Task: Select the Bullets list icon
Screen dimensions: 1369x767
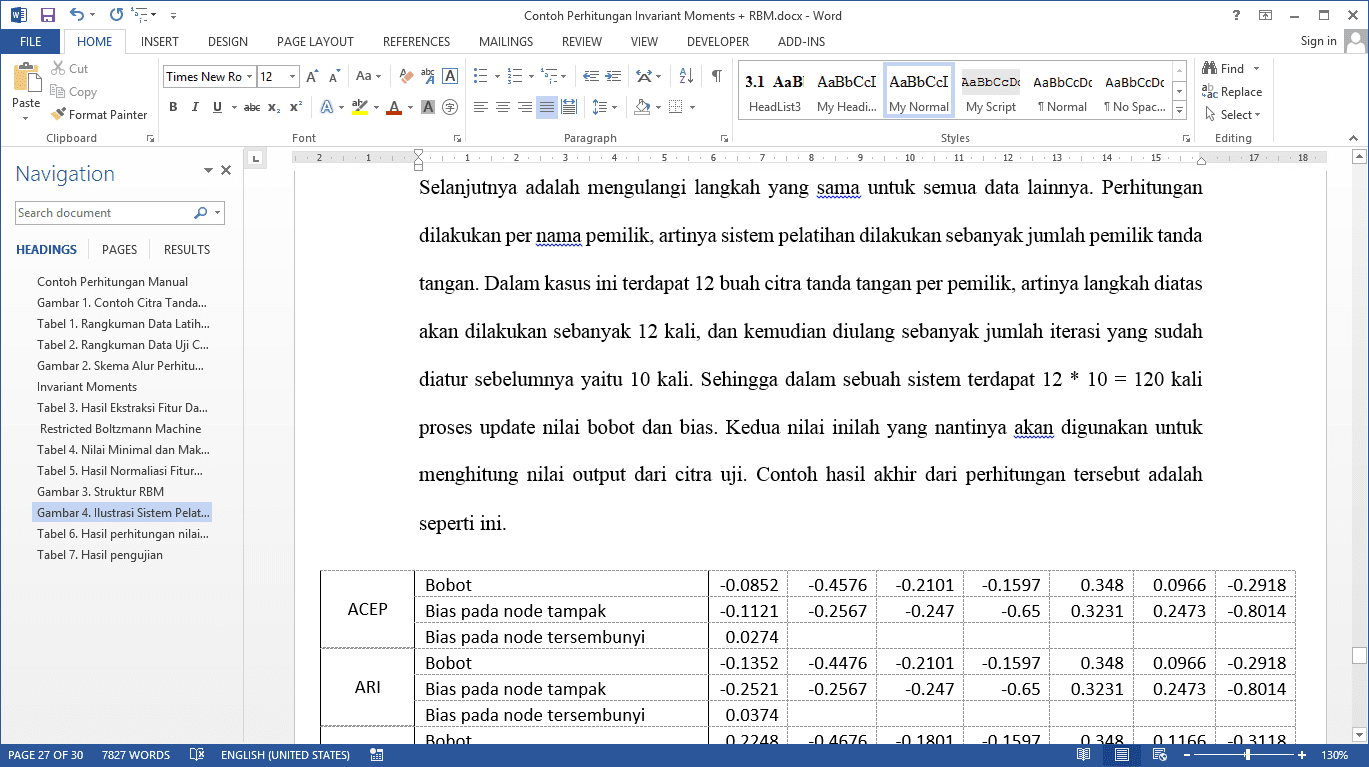Action: 481,76
